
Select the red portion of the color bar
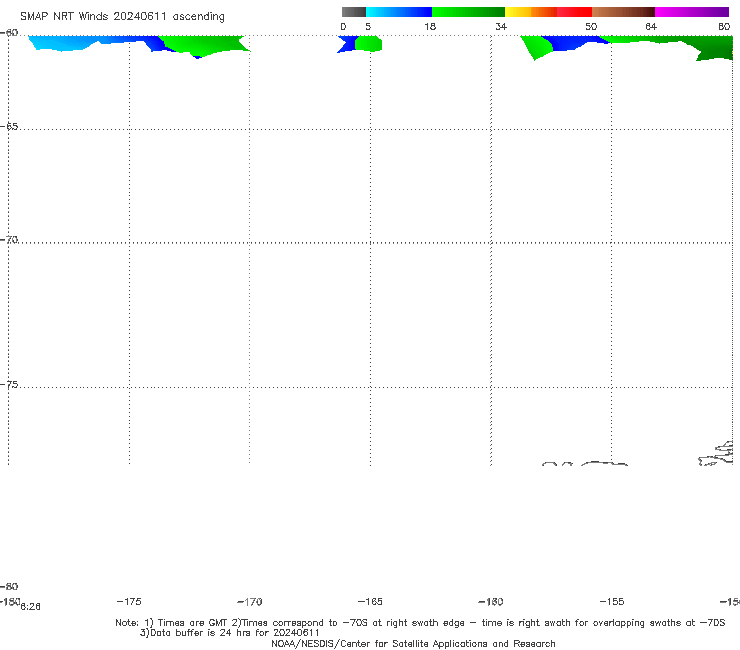[x=574, y=12]
